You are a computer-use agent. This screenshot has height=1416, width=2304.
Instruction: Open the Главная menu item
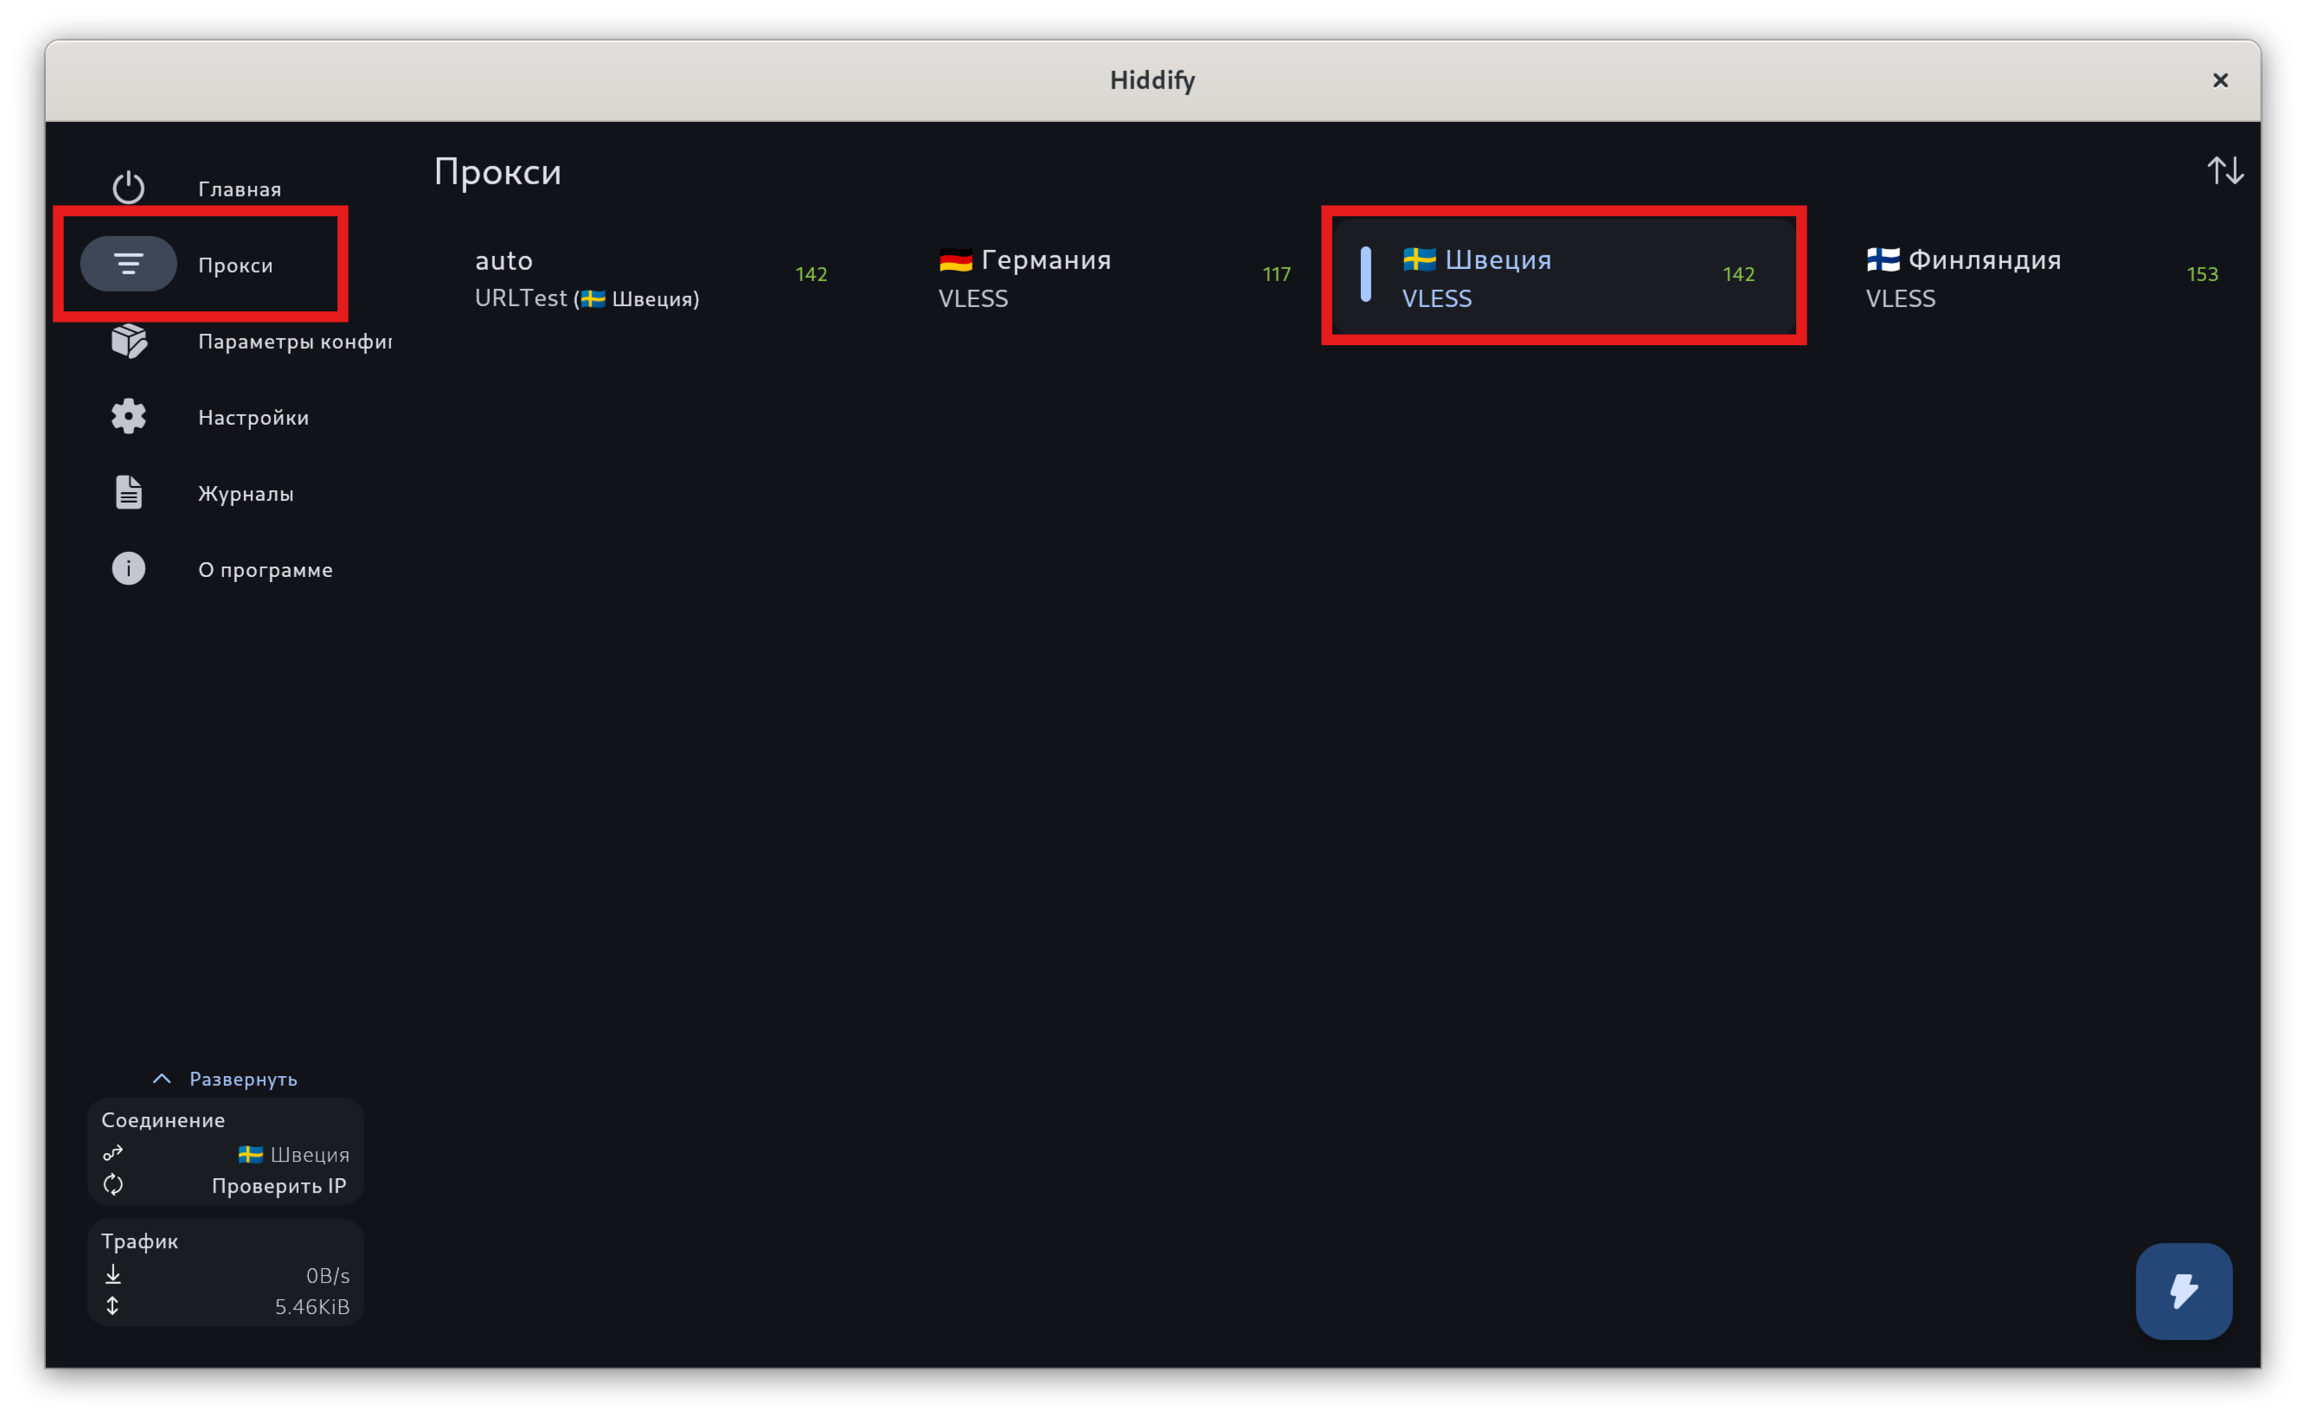click(239, 189)
